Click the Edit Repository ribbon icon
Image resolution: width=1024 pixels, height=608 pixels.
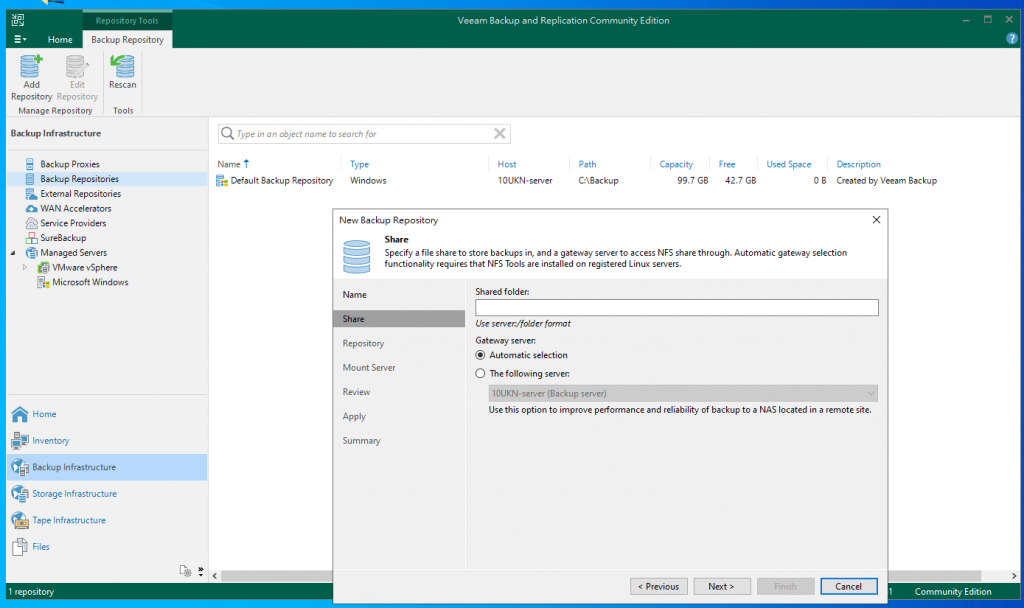coord(77,78)
